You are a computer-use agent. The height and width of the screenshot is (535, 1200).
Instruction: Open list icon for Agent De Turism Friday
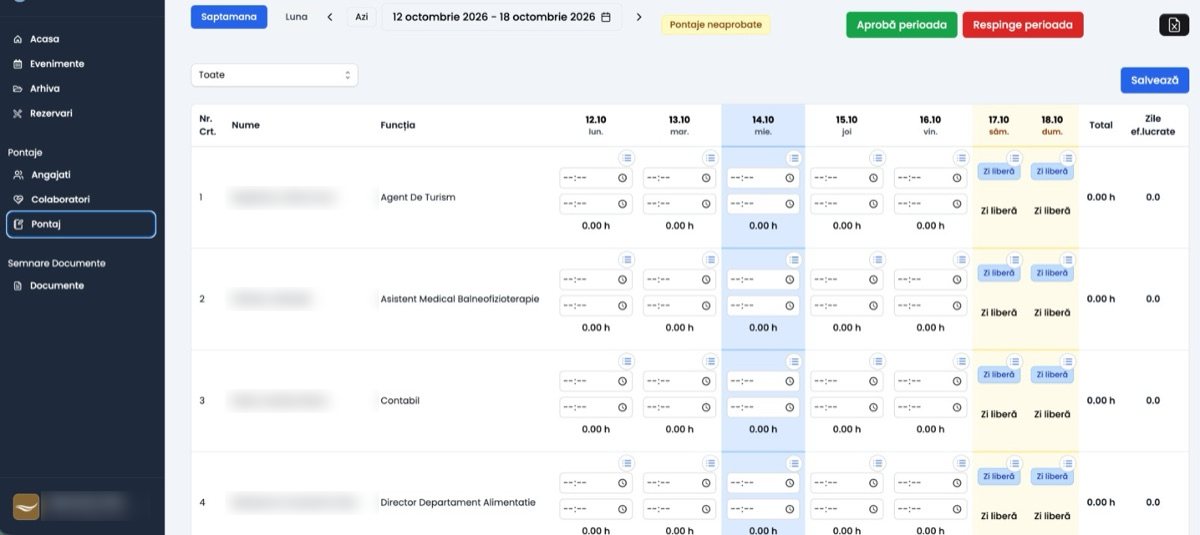click(x=961, y=158)
